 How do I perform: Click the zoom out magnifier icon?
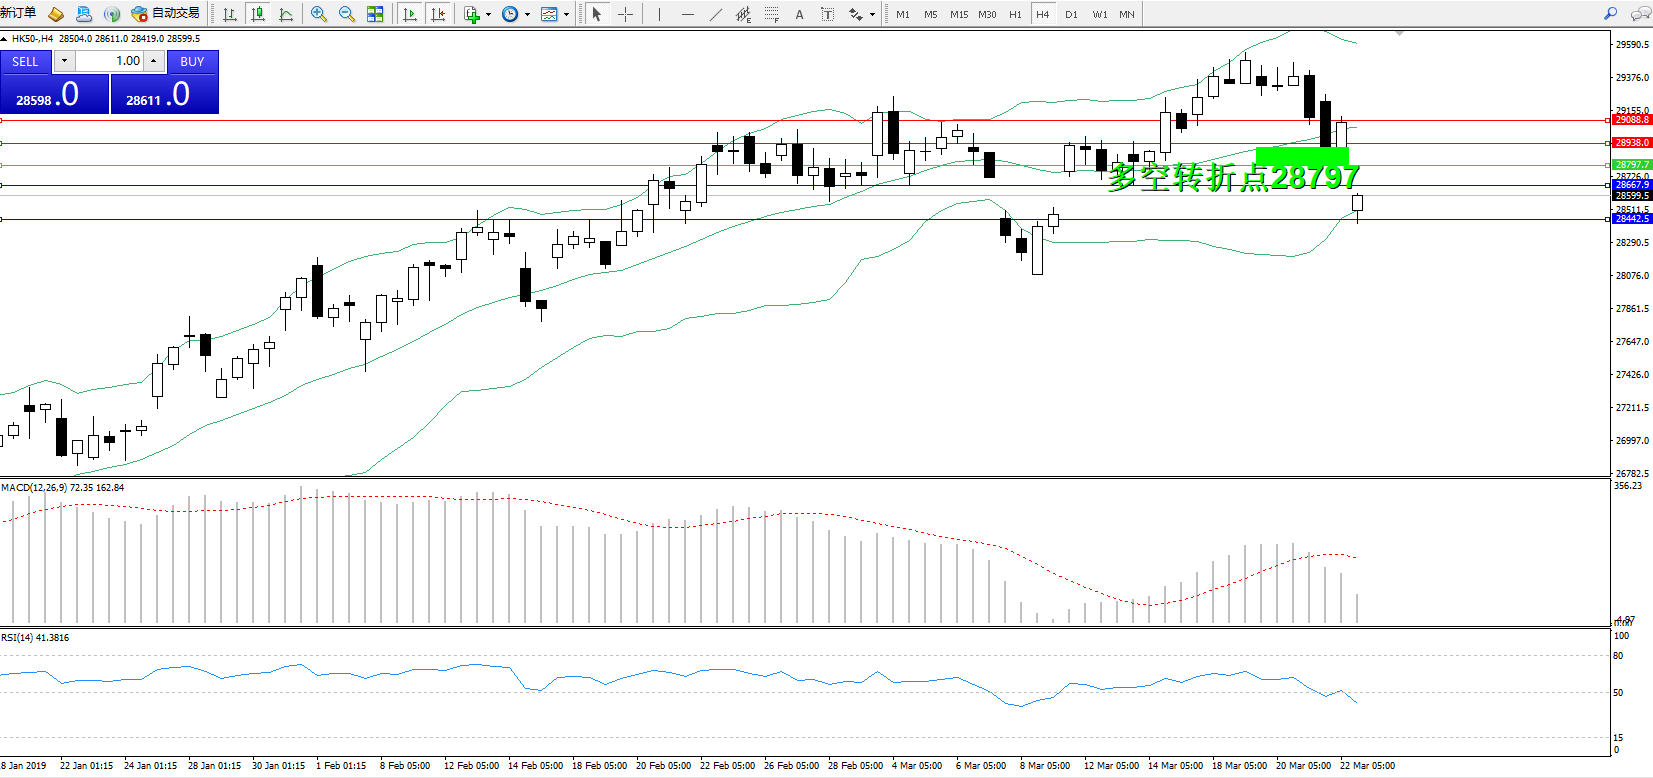pyautogui.click(x=347, y=14)
